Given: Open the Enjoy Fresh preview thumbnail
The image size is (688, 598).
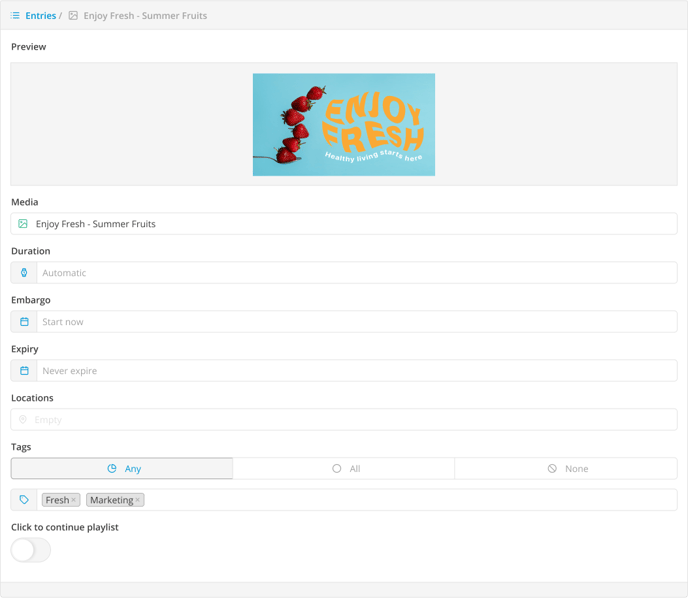Looking at the screenshot, I should [x=344, y=125].
